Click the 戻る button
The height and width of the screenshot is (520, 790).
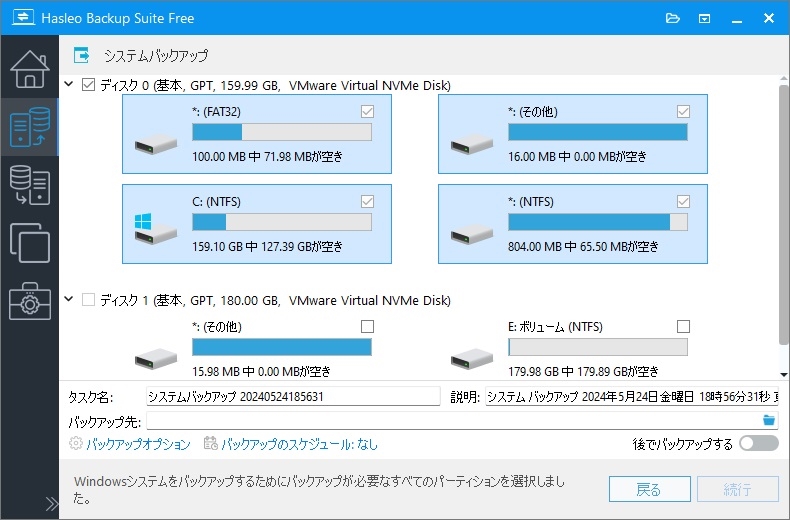click(649, 489)
